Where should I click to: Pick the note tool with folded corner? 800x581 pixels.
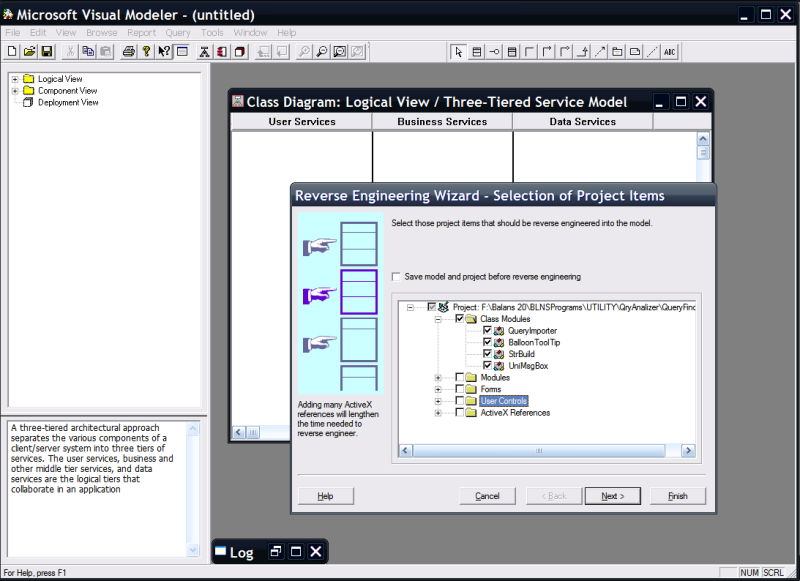635,52
